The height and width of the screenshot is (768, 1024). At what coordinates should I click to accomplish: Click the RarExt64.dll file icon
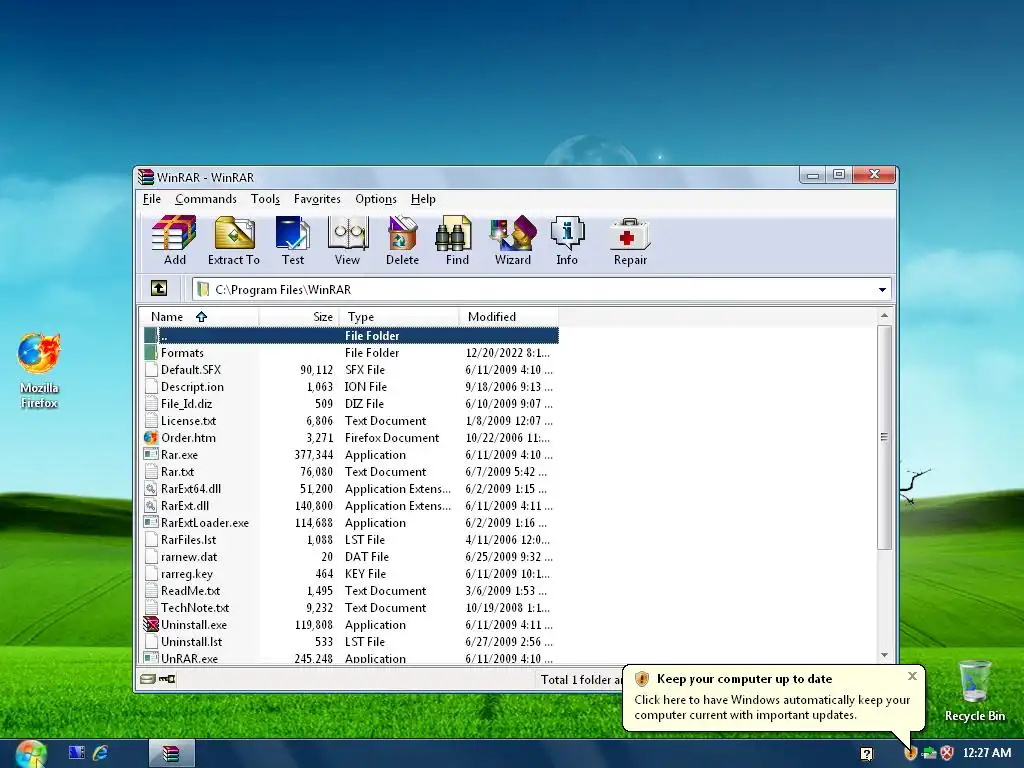(151, 488)
